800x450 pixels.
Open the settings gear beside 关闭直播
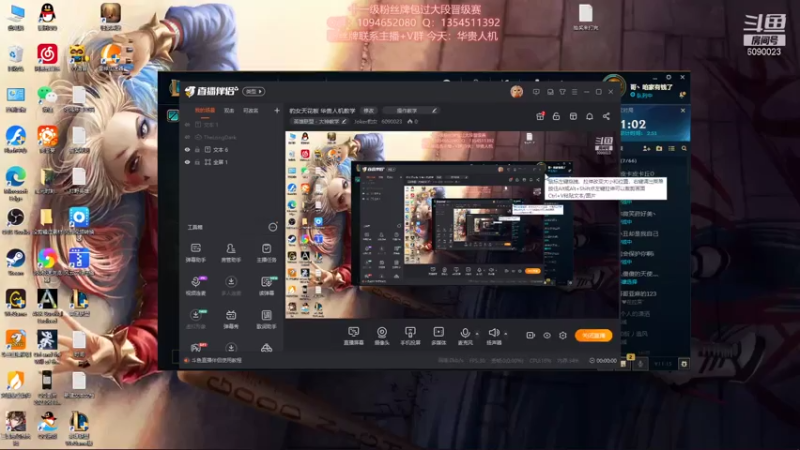(x=563, y=335)
